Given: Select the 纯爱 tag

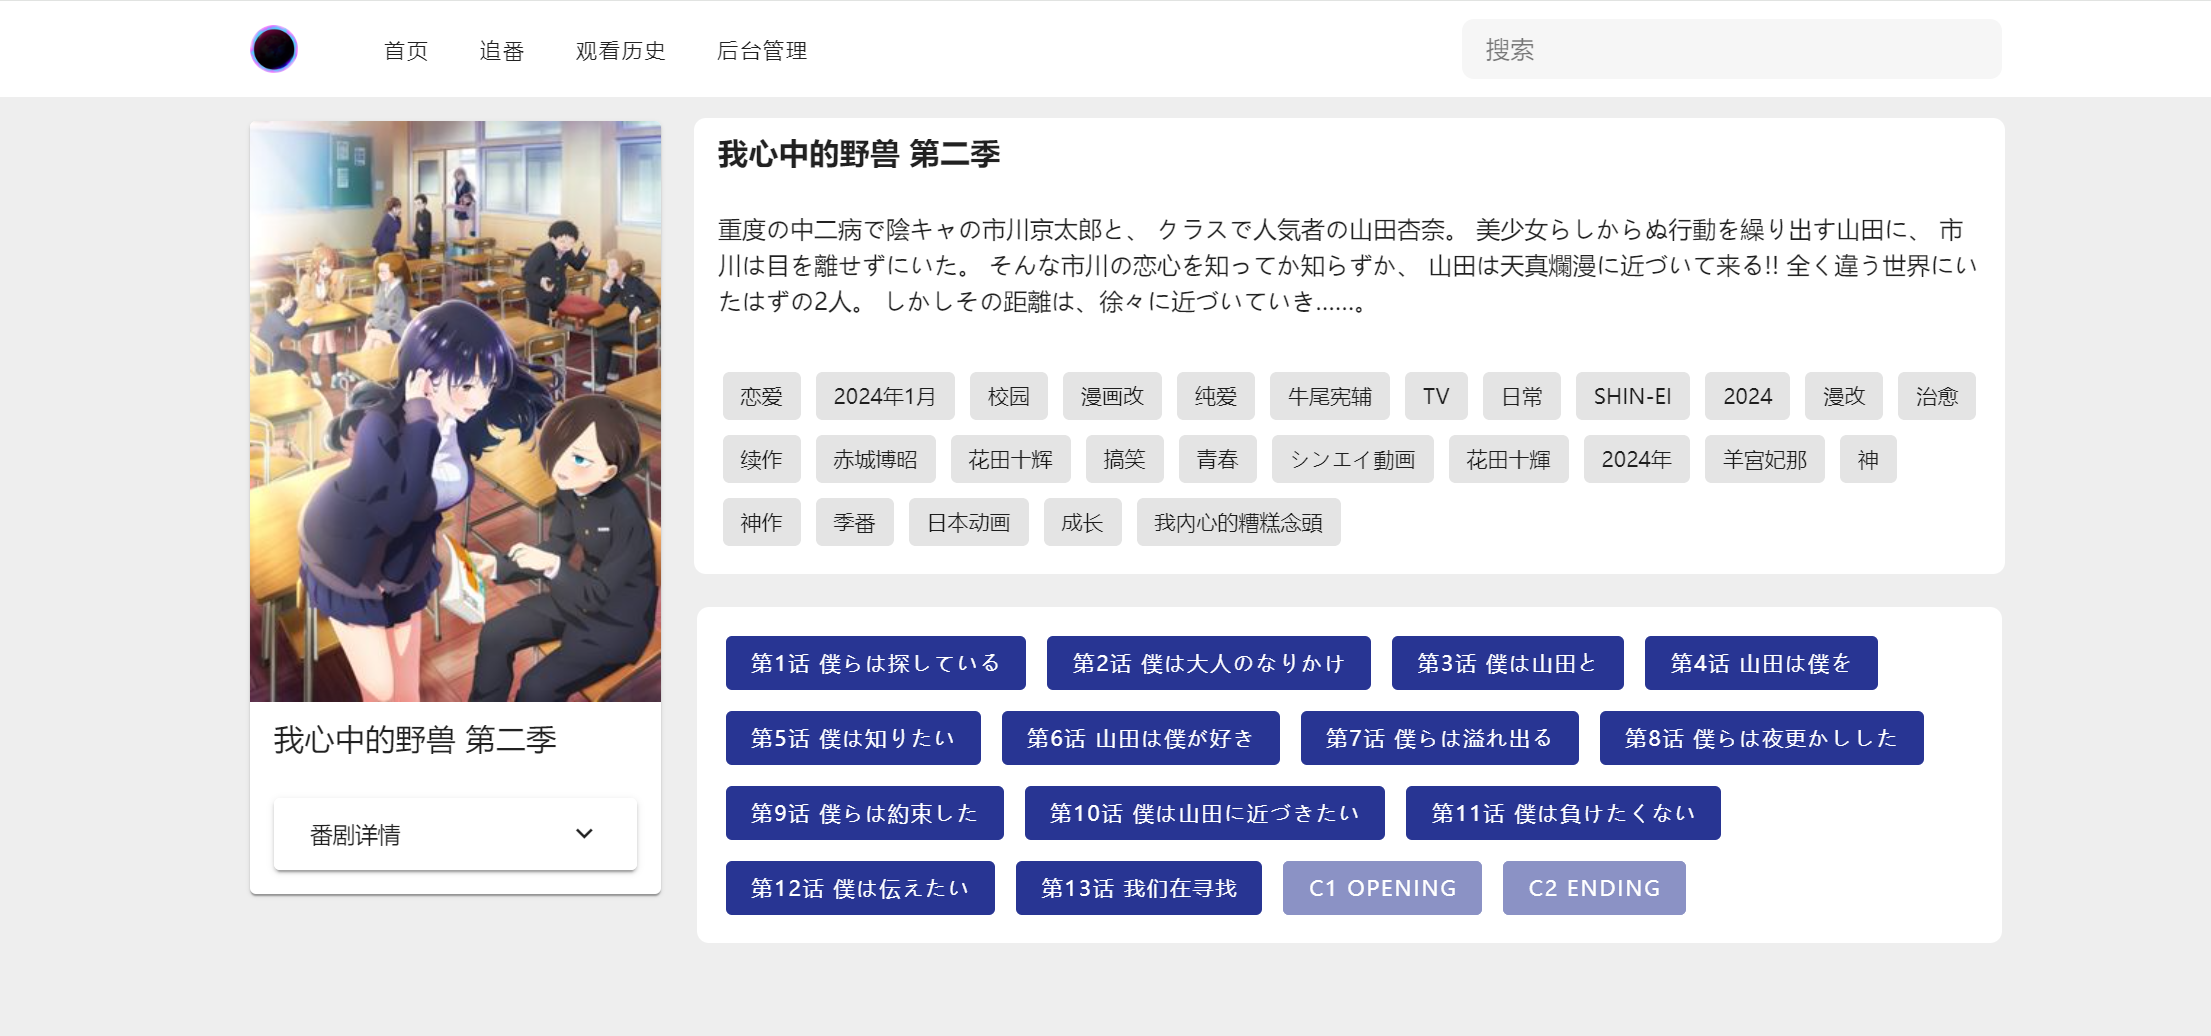Looking at the screenshot, I should (x=1216, y=396).
